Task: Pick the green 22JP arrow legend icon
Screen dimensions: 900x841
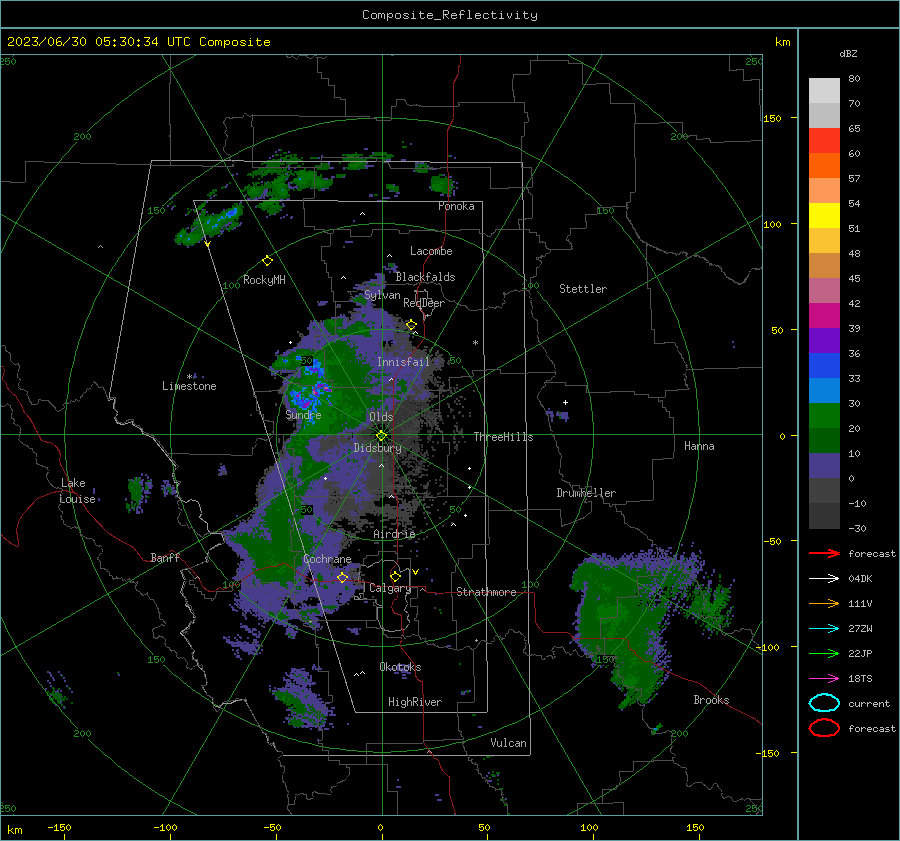Action: pos(824,653)
